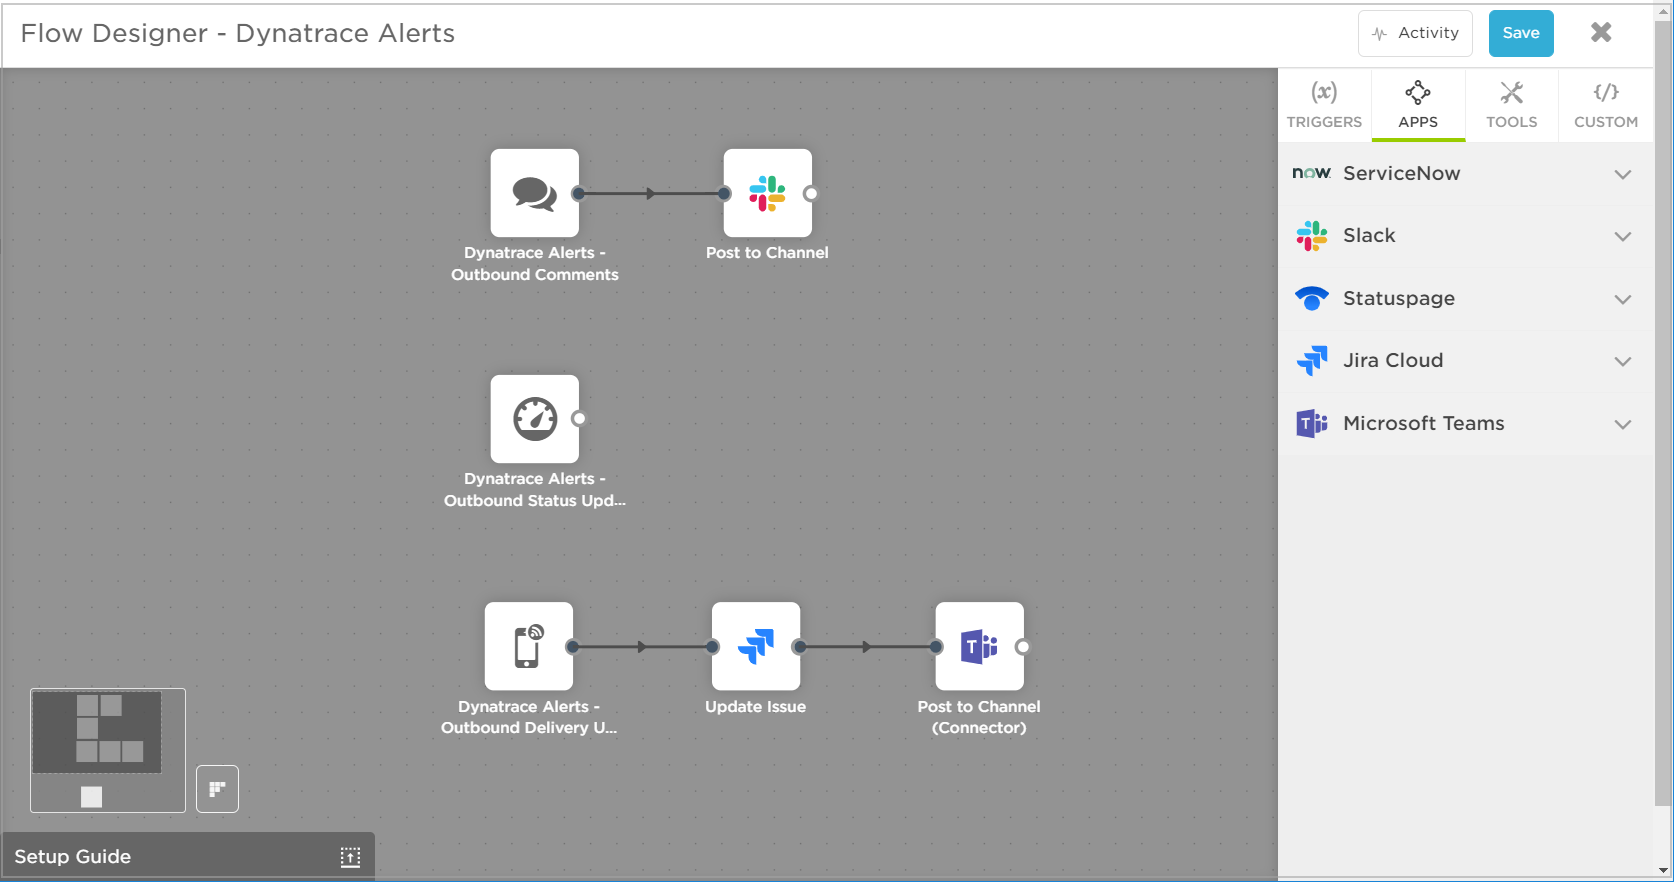Click arrow connecting Update Issue to Teams node
The image size is (1674, 882).
[867, 647]
